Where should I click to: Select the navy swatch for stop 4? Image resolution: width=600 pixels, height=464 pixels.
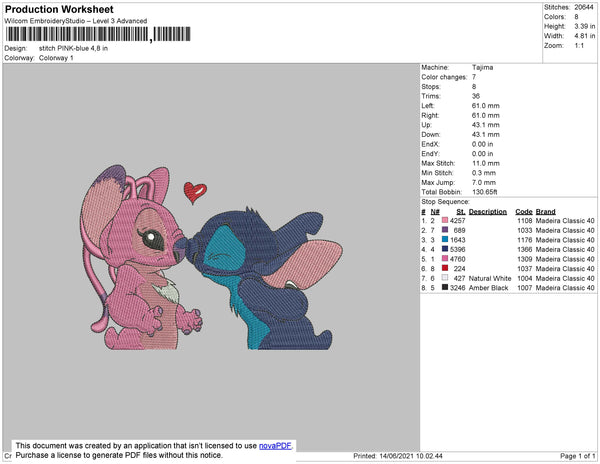click(445, 249)
